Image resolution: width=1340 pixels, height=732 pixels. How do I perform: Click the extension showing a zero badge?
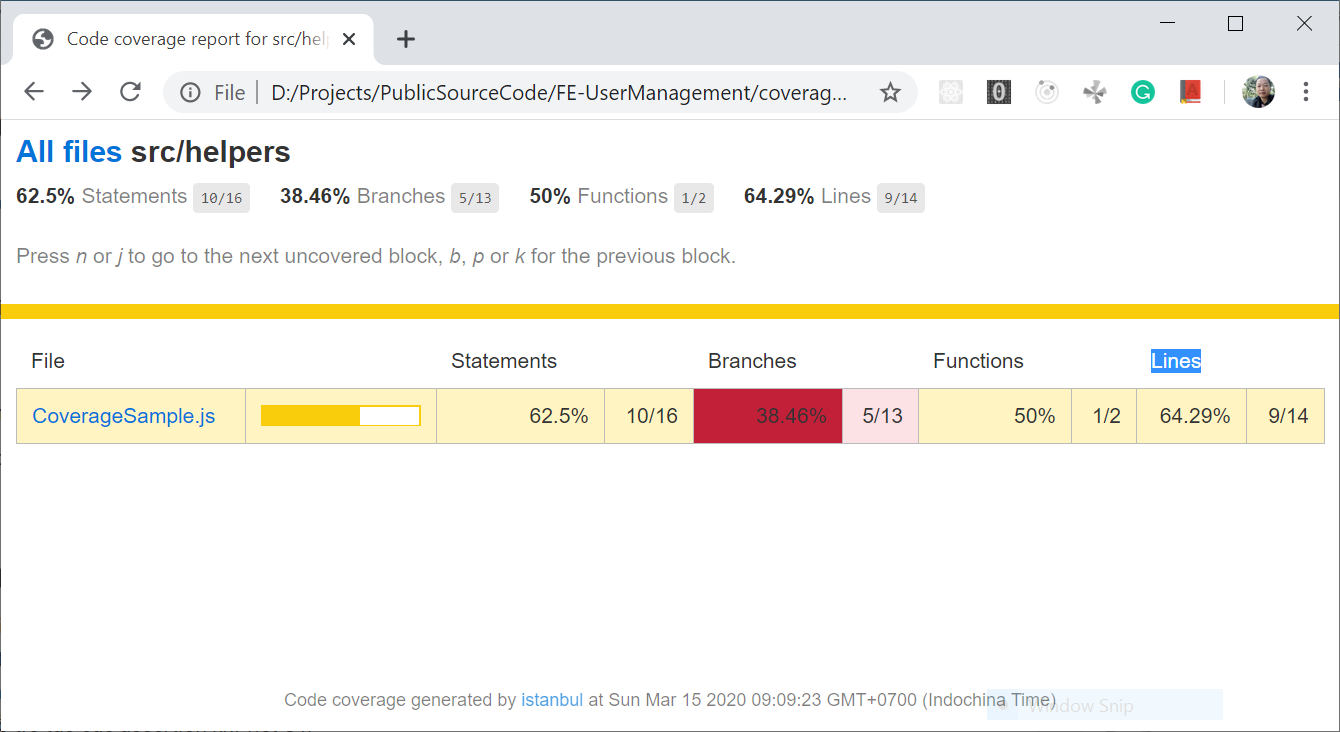coord(998,91)
